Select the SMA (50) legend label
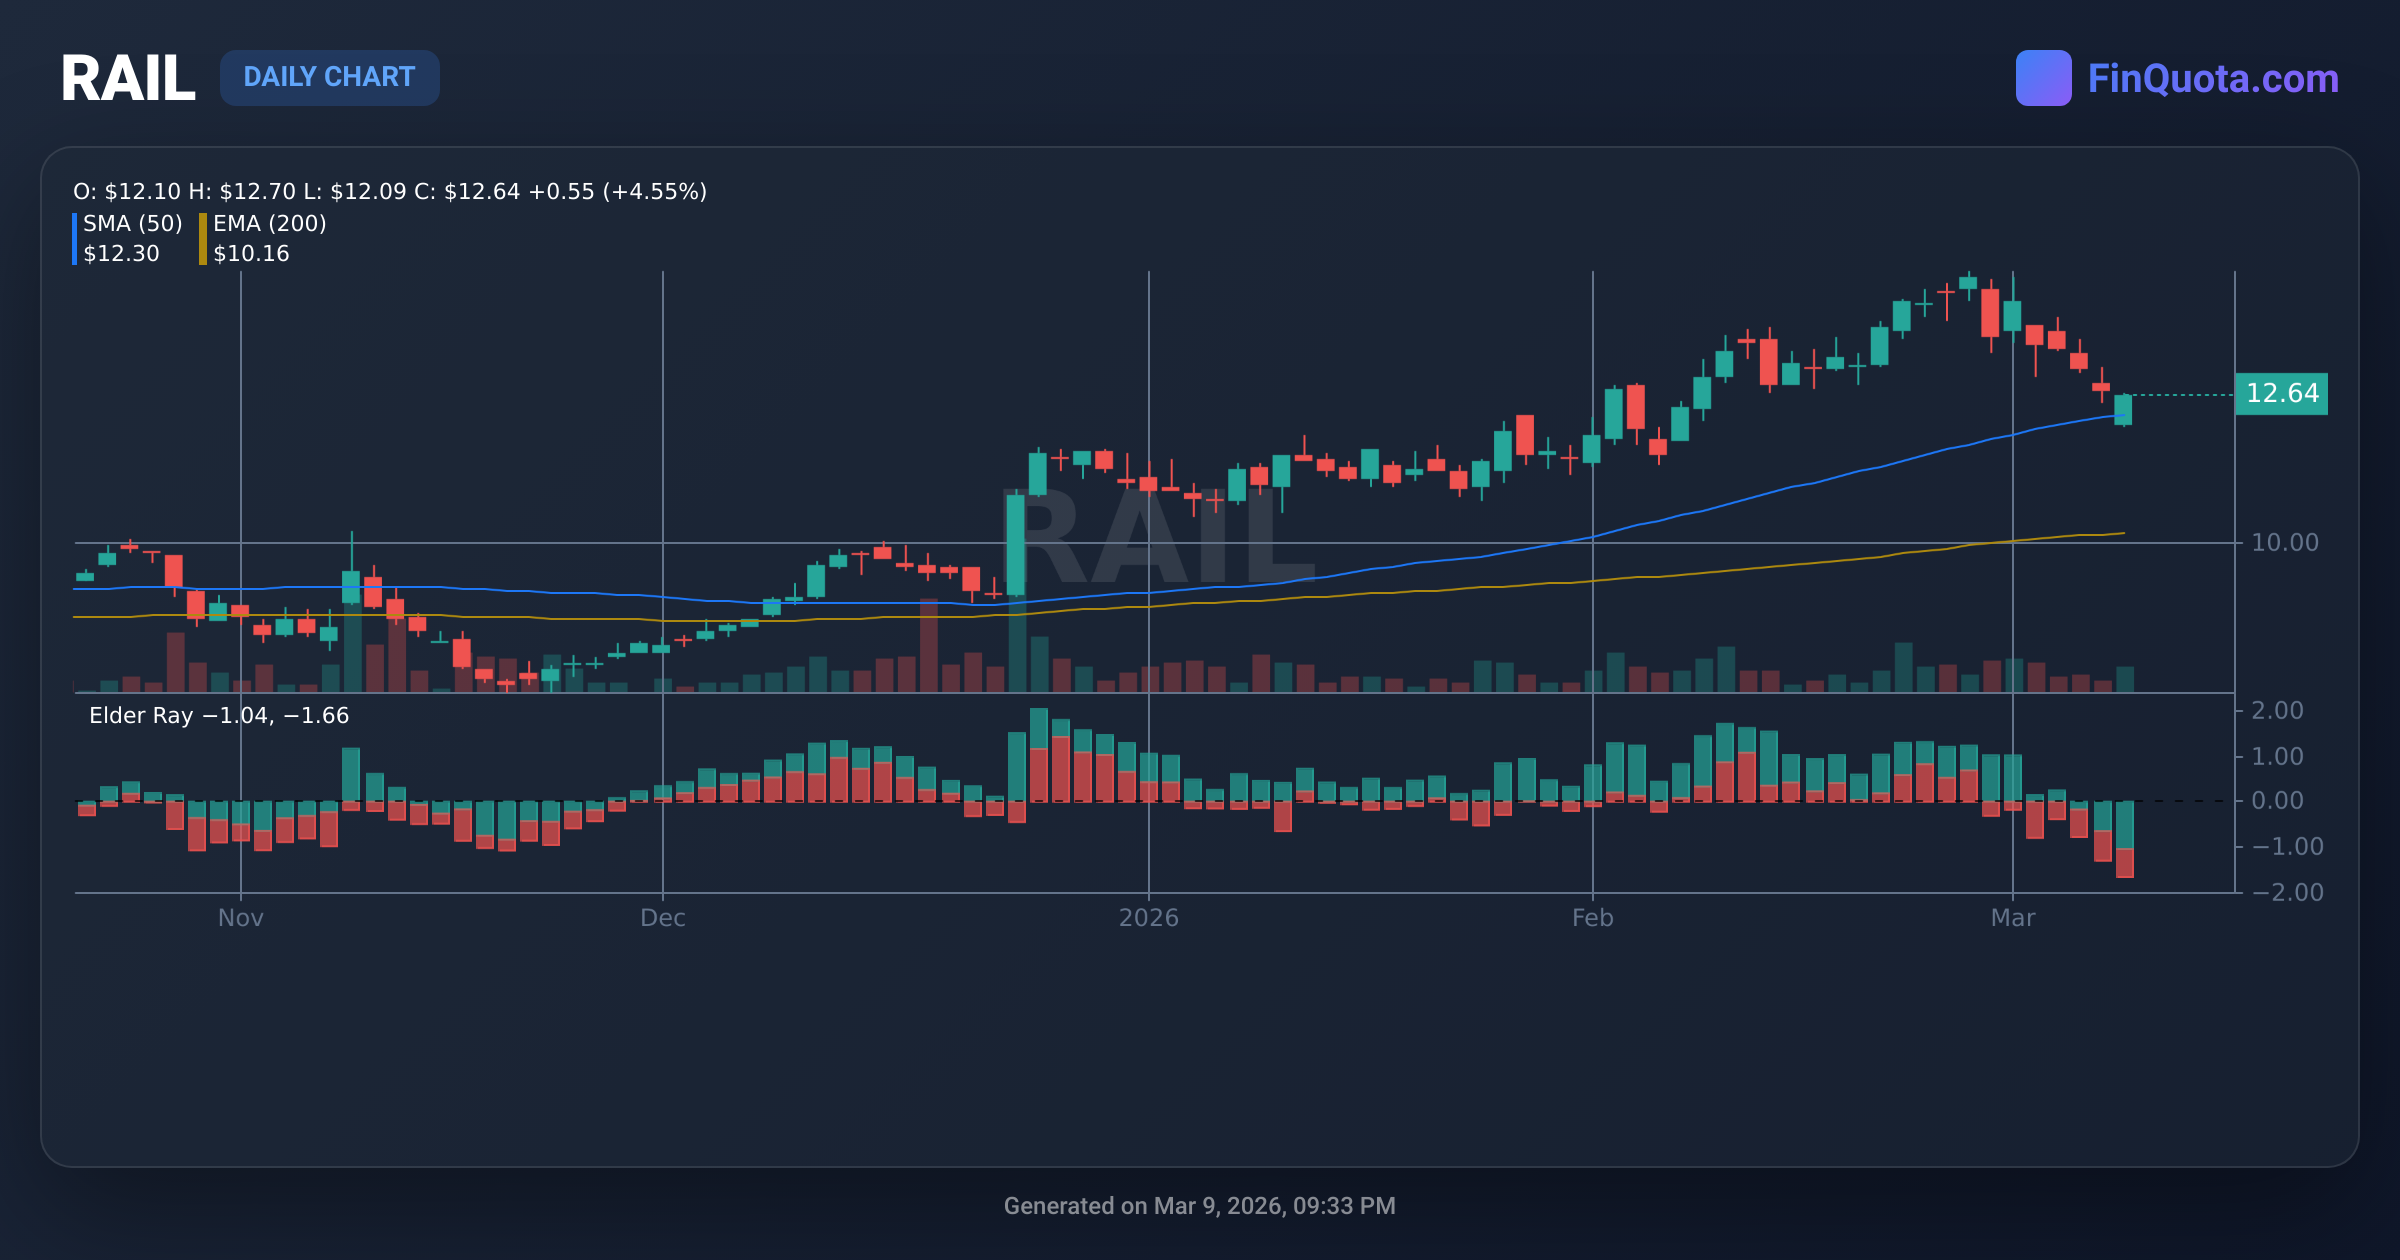This screenshot has height=1260, width=2400. coord(132,224)
